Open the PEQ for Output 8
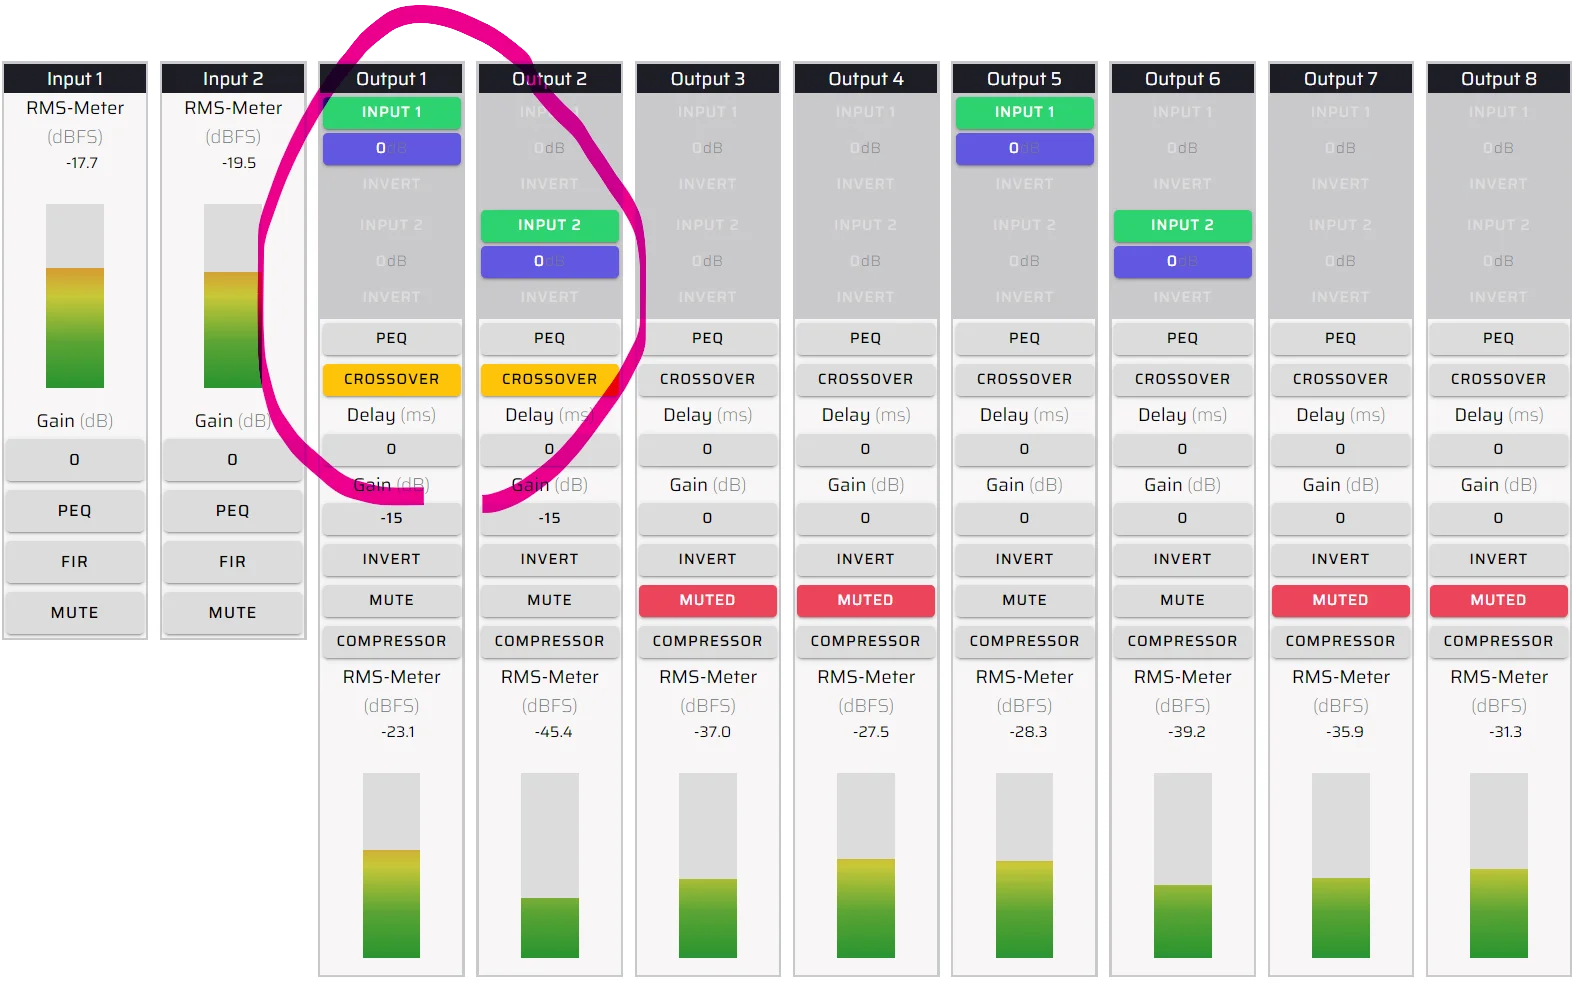The height and width of the screenshot is (990, 1576). tap(1498, 338)
